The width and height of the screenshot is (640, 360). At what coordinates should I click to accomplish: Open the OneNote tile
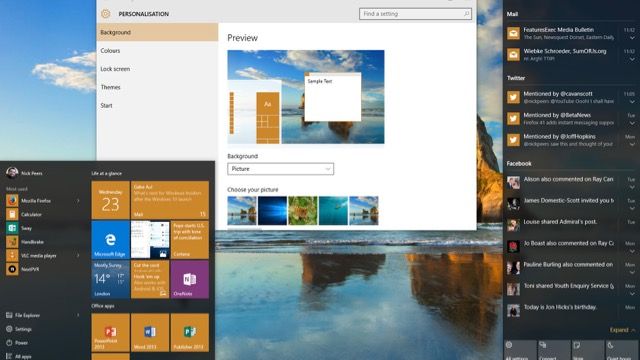click(x=190, y=280)
